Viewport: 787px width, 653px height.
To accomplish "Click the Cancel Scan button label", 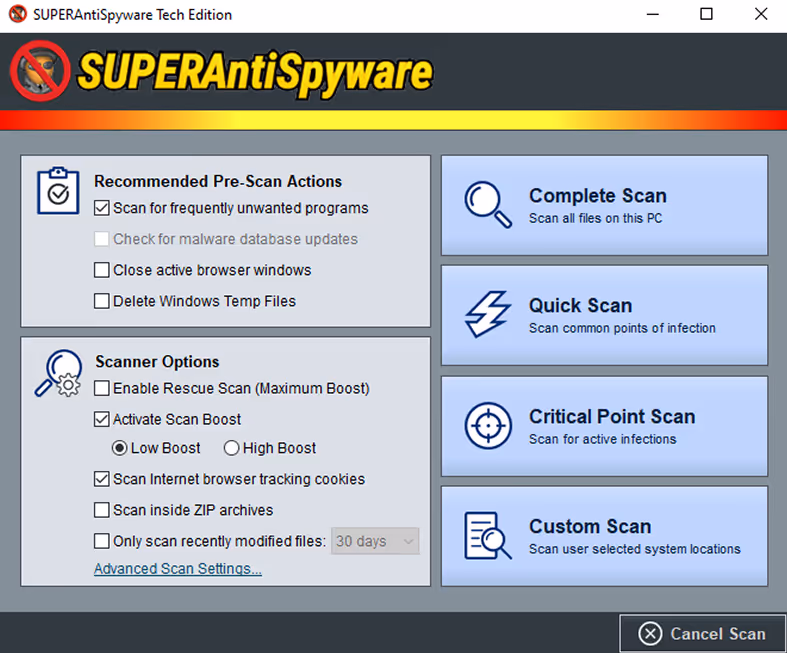I will (718, 634).
